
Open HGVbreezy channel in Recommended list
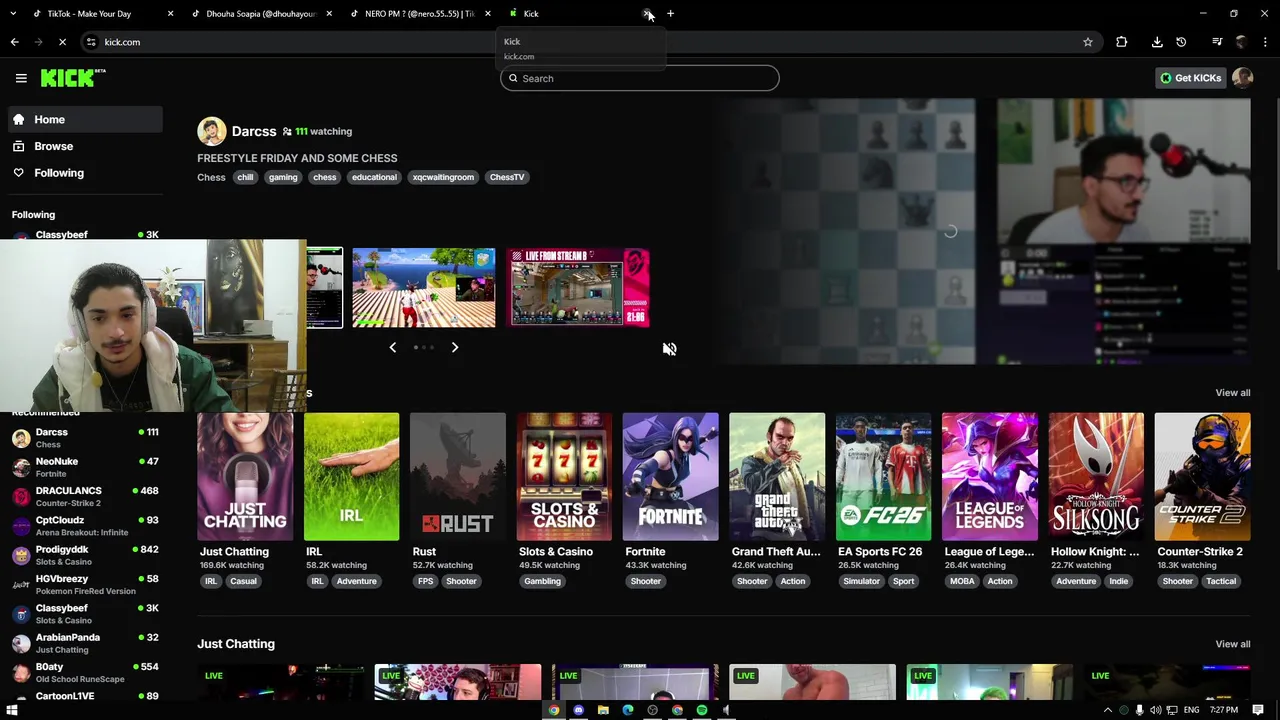[85, 585]
